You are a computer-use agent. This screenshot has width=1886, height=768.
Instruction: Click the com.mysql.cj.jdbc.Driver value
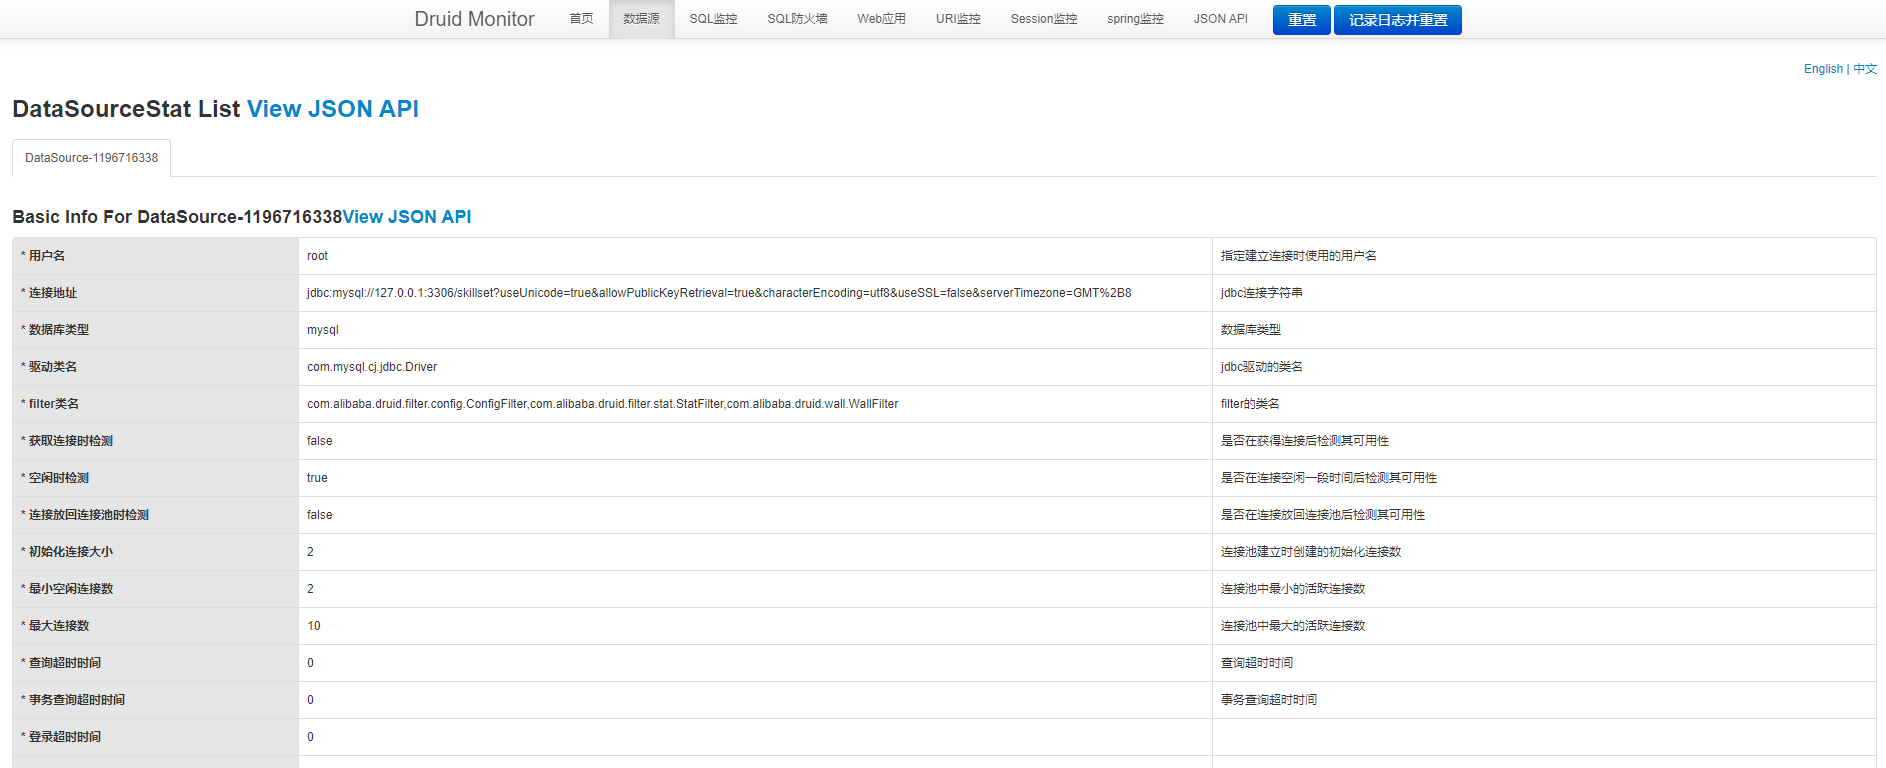tap(372, 367)
